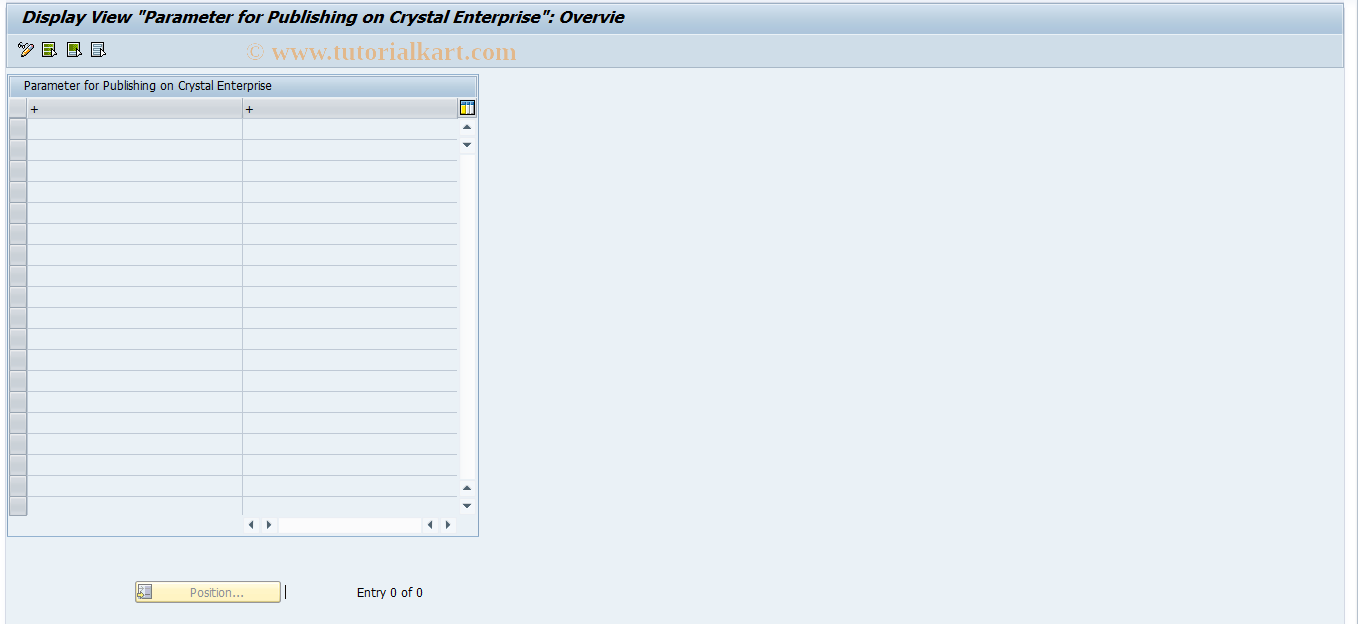Click the first empty cell of the first column
The image size is (1358, 624).
pyautogui.click(x=134, y=129)
